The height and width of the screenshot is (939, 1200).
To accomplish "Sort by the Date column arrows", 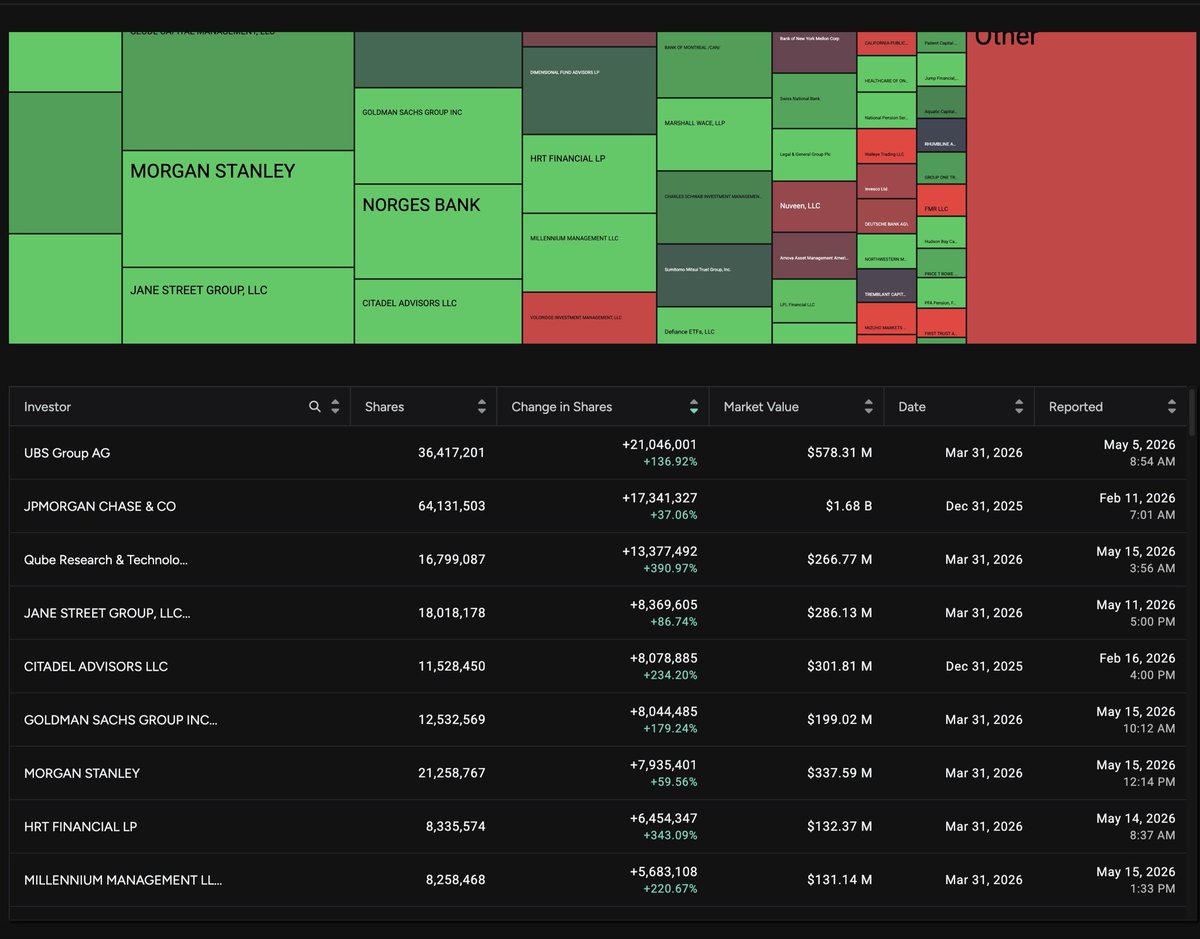I will (x=1019, y=407).
